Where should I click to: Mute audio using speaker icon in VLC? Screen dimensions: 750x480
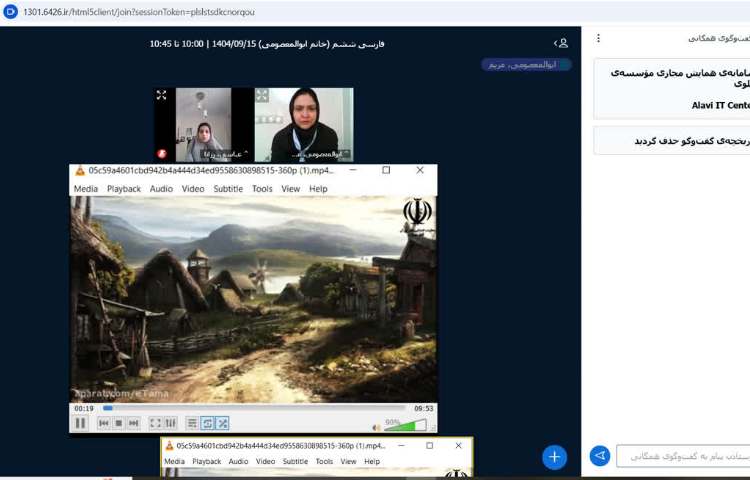(376, 427)
